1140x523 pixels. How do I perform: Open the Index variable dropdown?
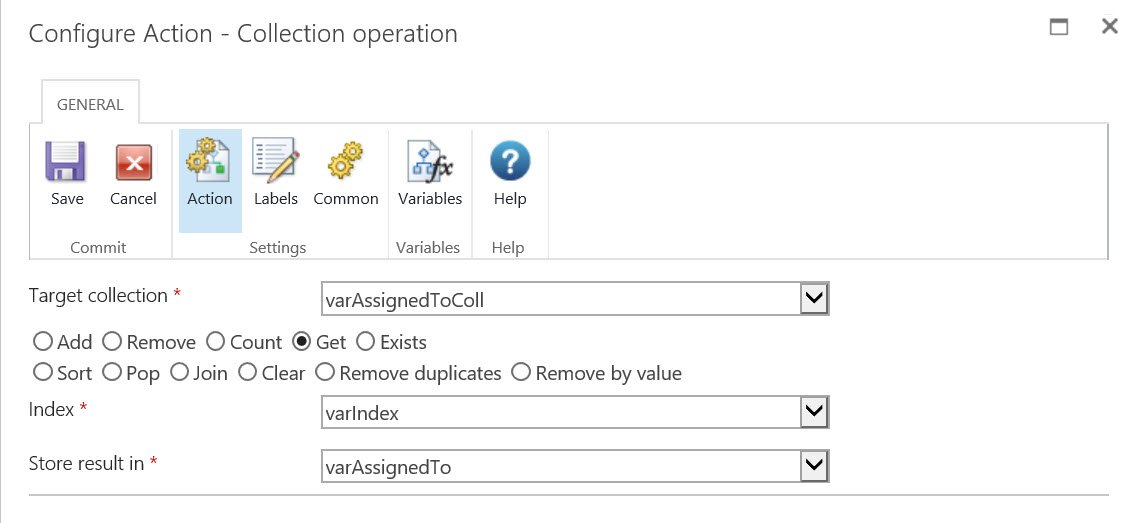click(x=815, y=412)
